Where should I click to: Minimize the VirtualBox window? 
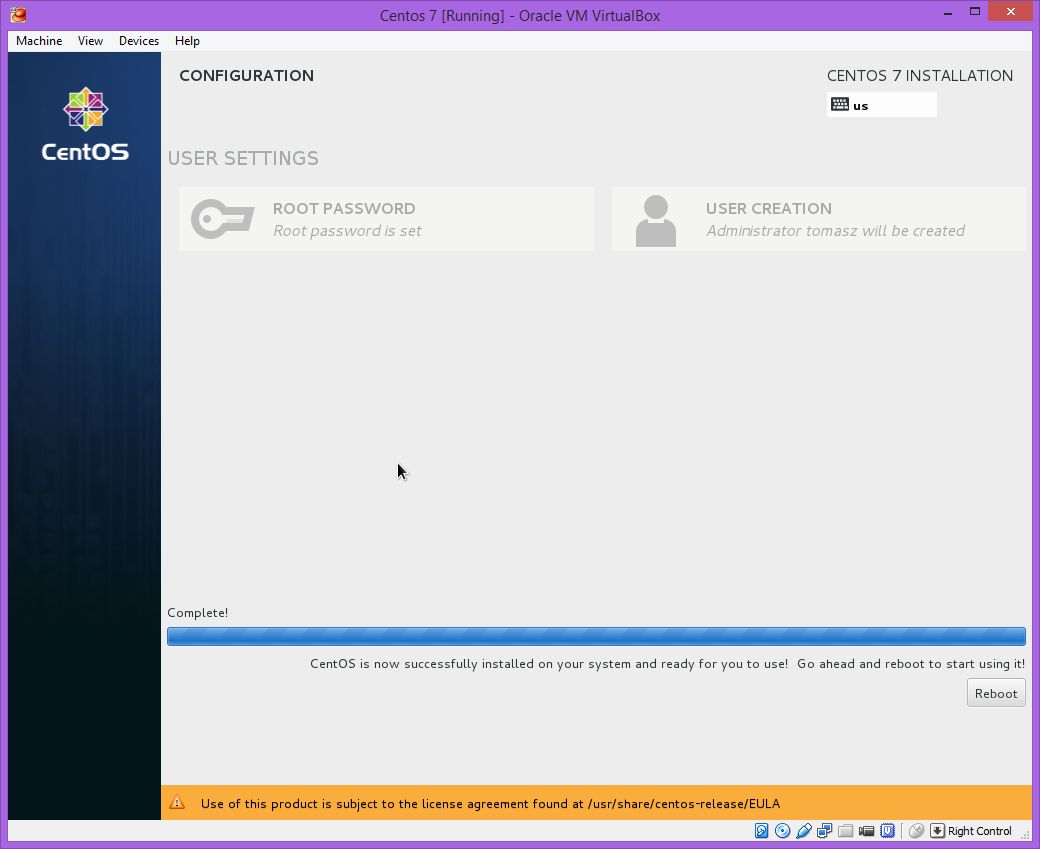click(x=948, y=13)
